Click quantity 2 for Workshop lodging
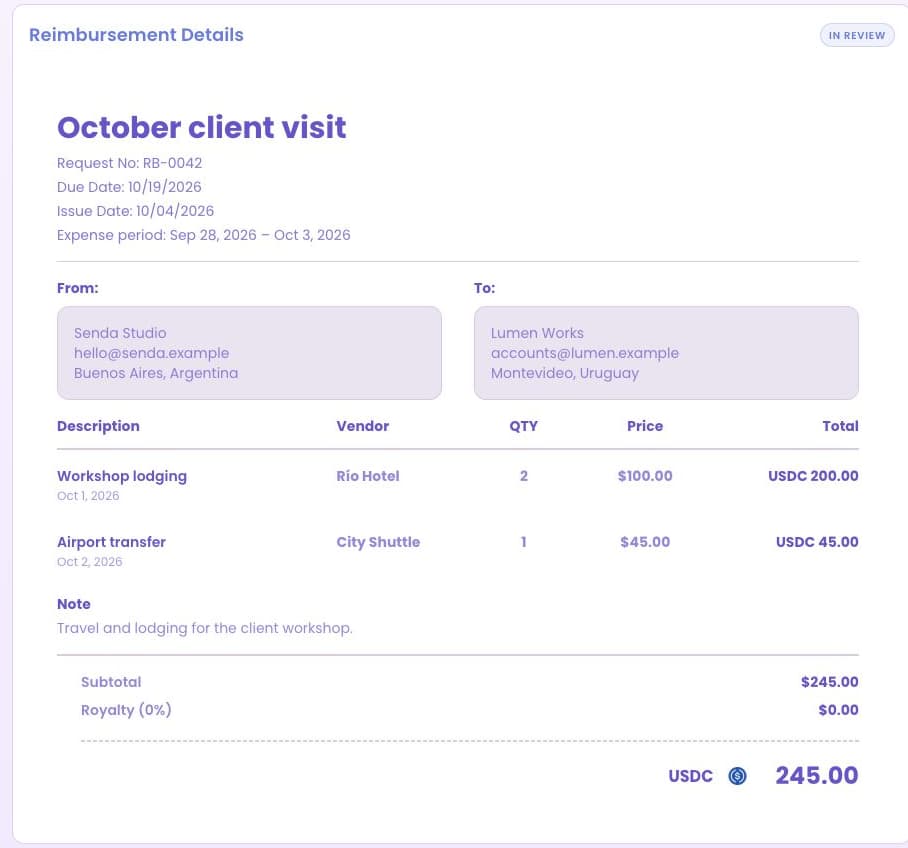Image resolution: width=908 pixels, height=848 pixels. (x=523, y=476)
